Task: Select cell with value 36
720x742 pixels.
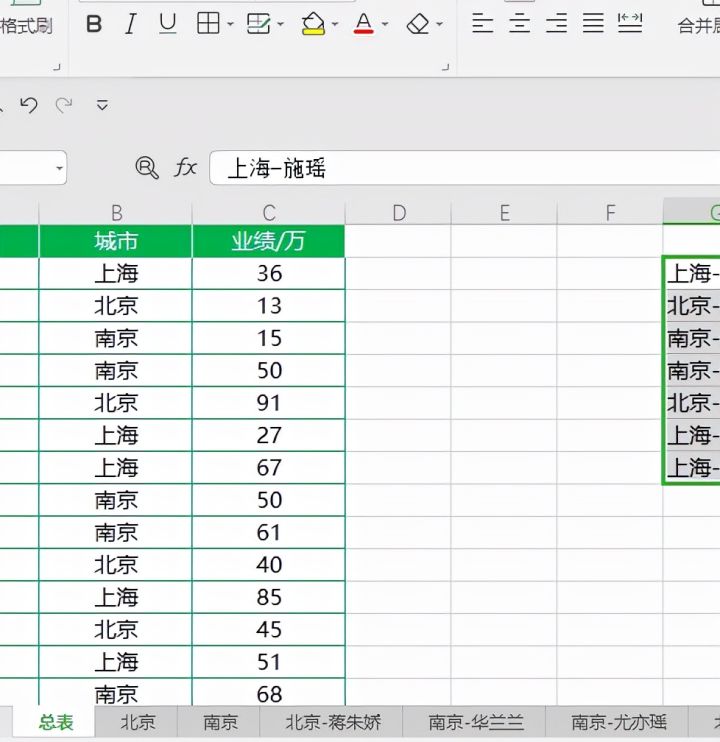Action: click(269, 274)
